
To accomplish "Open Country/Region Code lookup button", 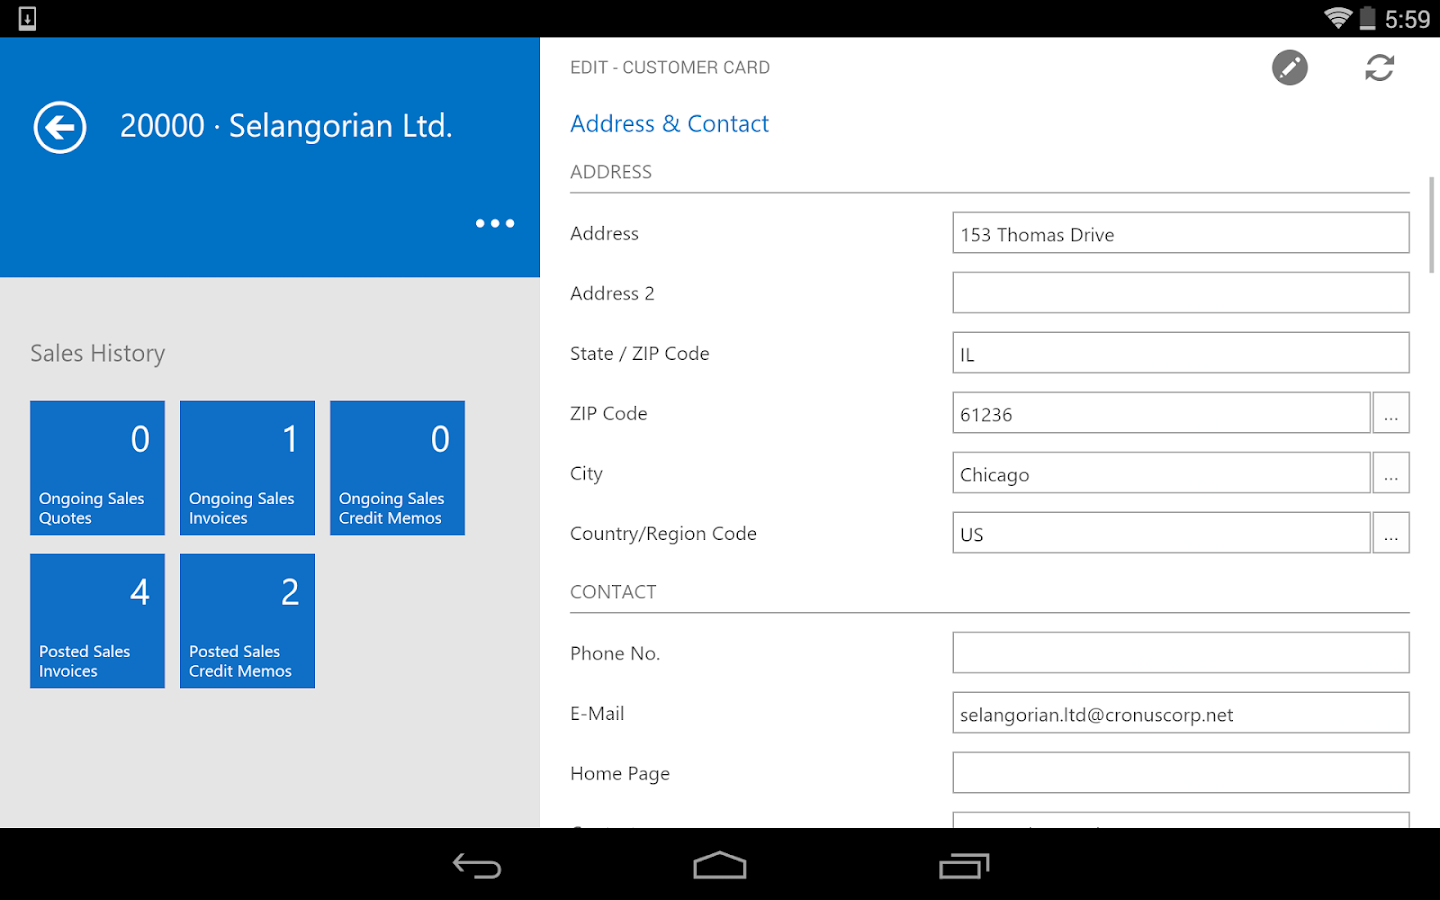I will 1390,533.
